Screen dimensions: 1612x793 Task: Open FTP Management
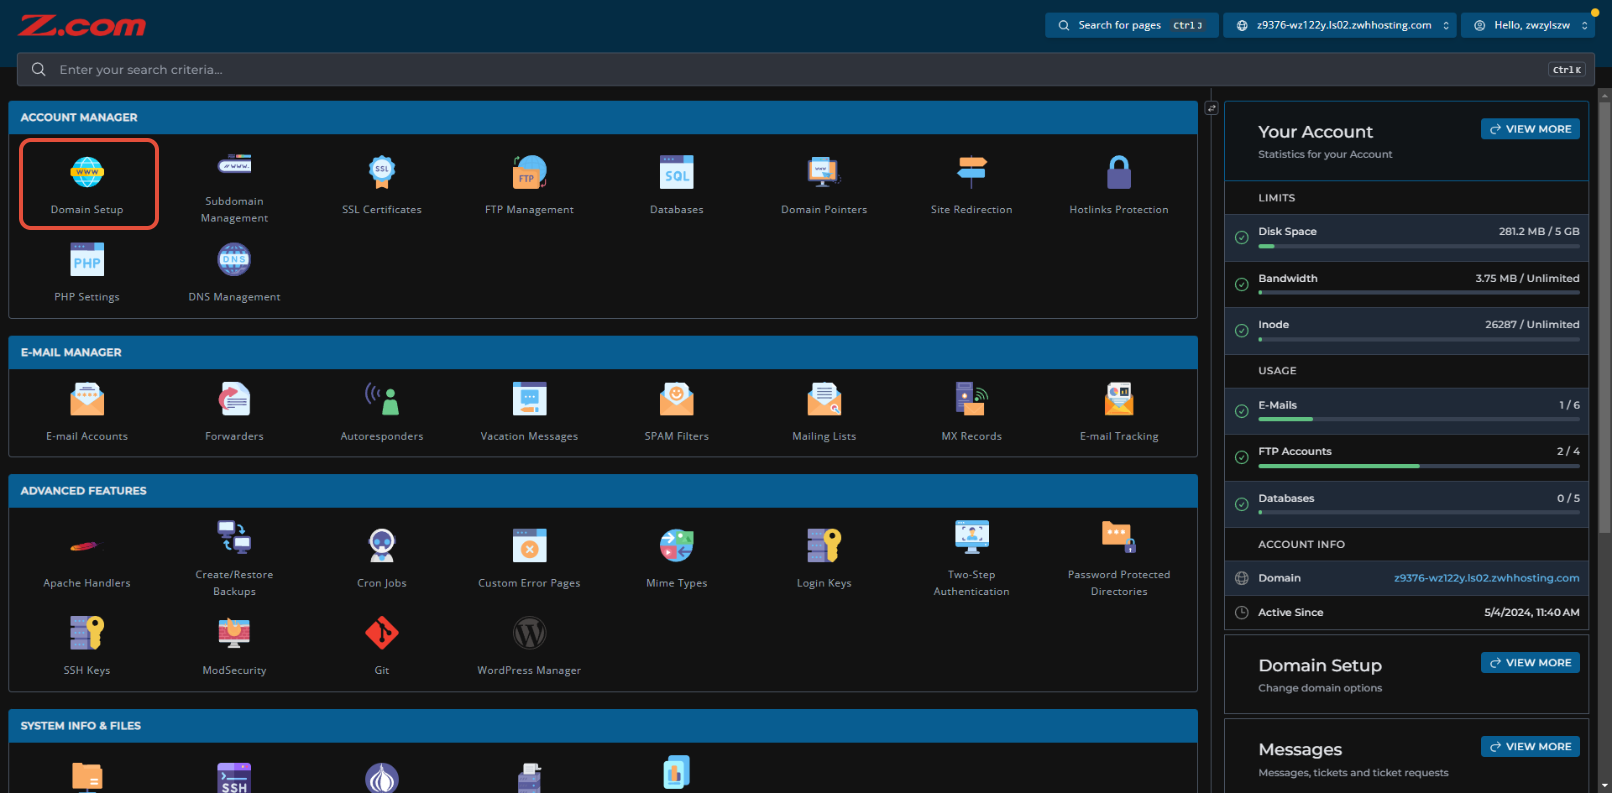[x=529, y=184]
